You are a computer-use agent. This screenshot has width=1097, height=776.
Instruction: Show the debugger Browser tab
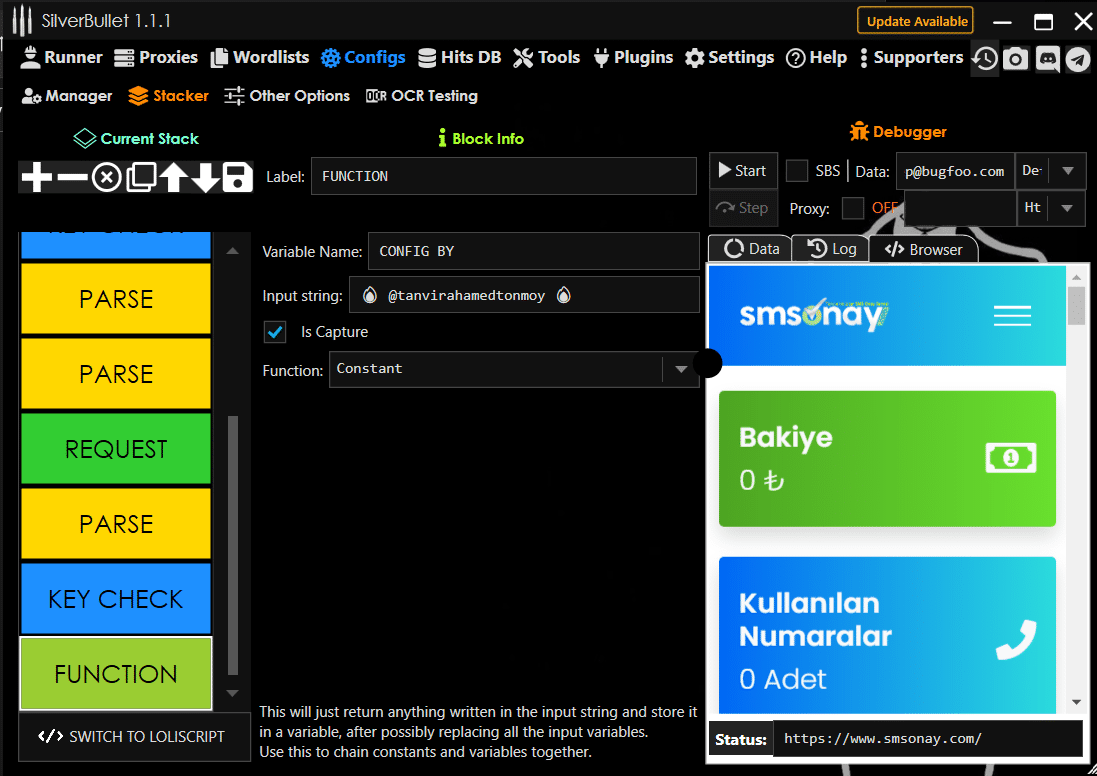[923, 250]
